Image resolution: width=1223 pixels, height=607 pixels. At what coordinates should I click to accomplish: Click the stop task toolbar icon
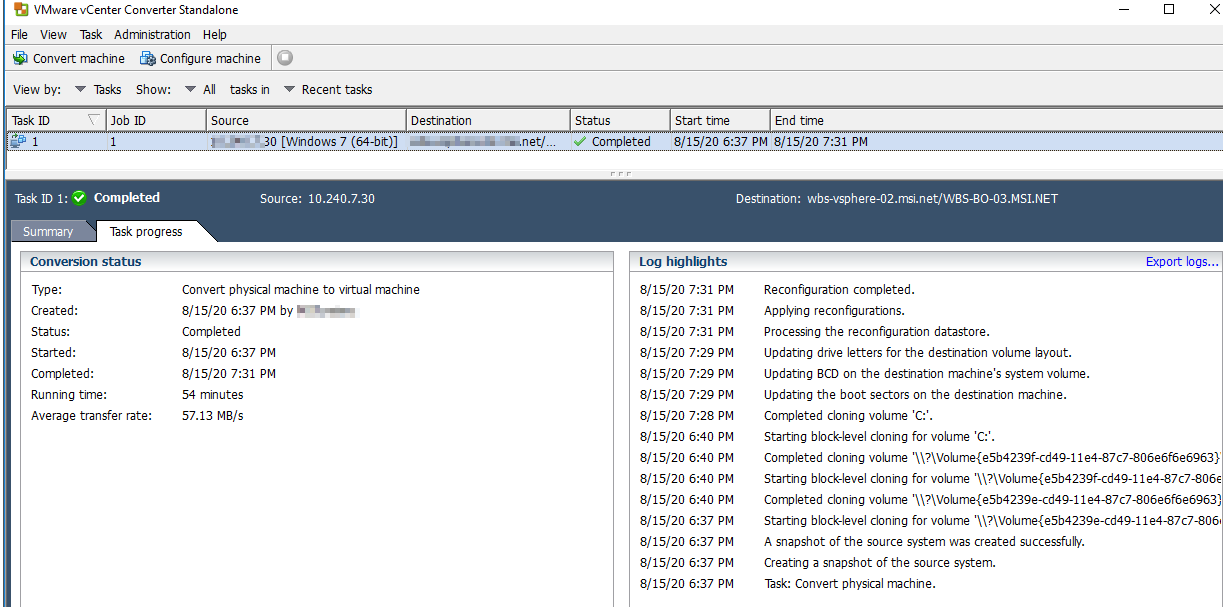285,58
